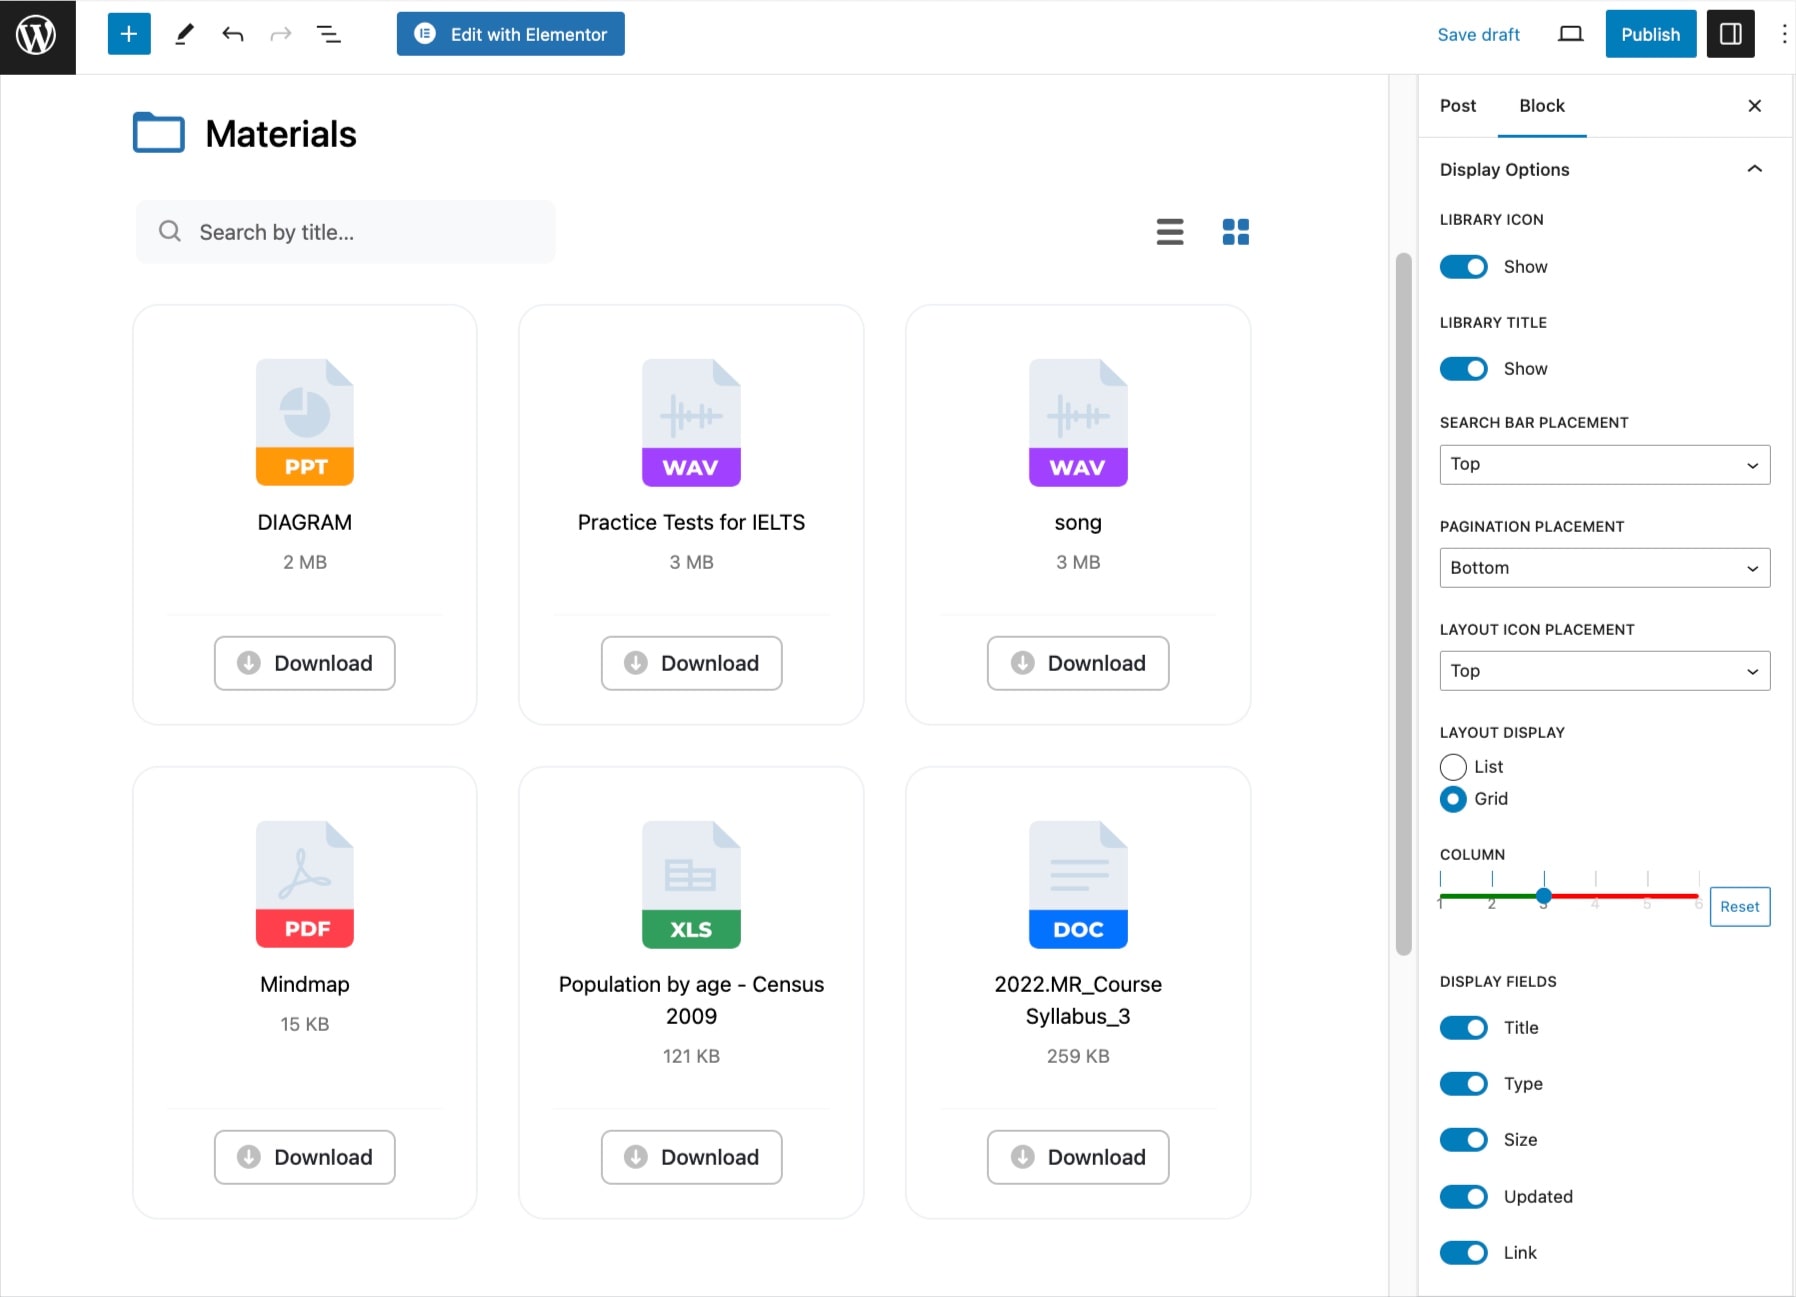Toggle Library Icon show switch
Viewport: 1796px width, 1297px height.
point(1463,267)
